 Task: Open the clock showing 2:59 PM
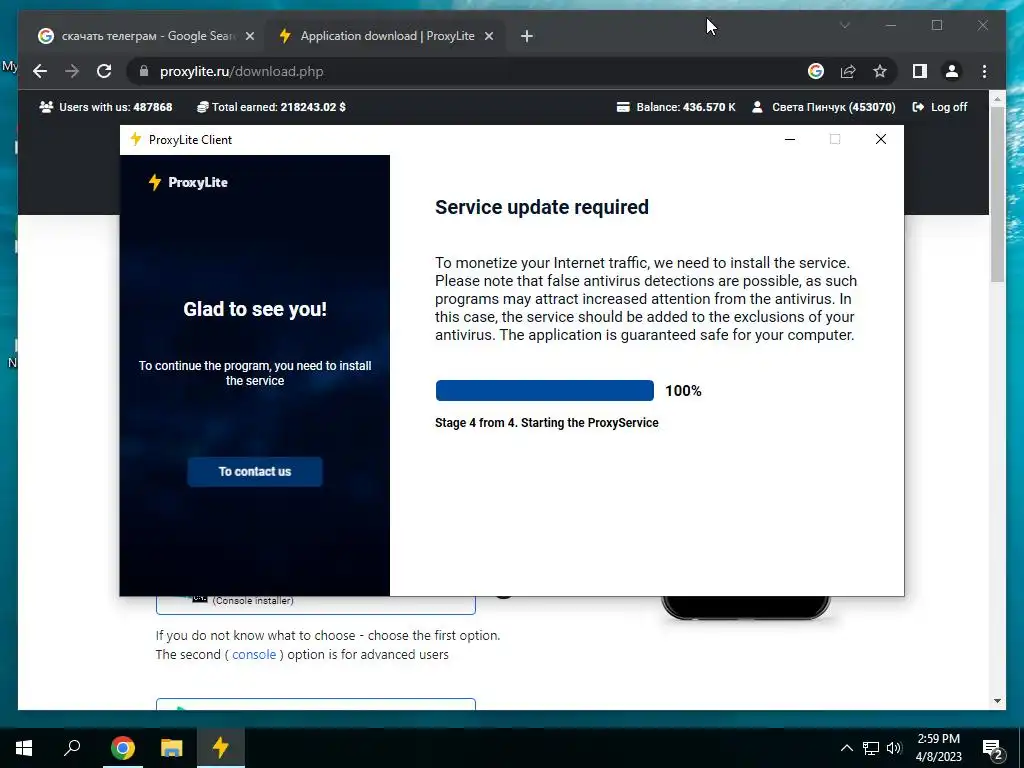pyautogui.click(x=938, y=748)
